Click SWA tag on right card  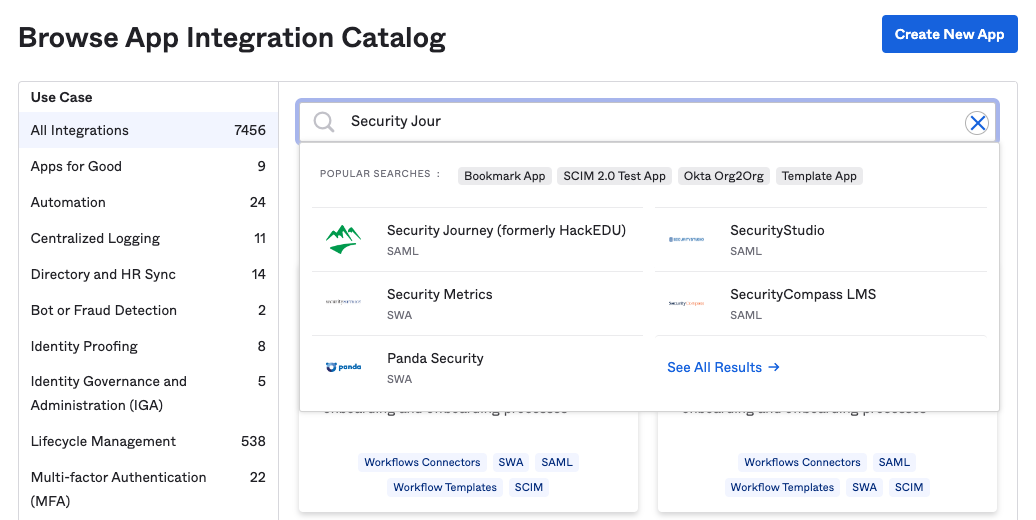click(x=864, y=488)
